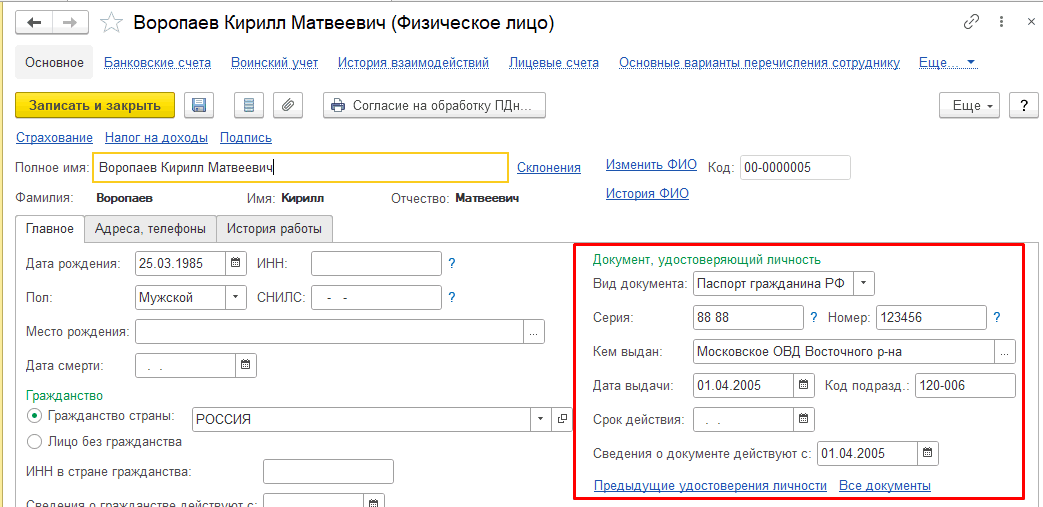This screenshot has width=1043, height=507.
Task: Click the back navigation arrow
Action: pyautogui.click(x=35, y=22)
